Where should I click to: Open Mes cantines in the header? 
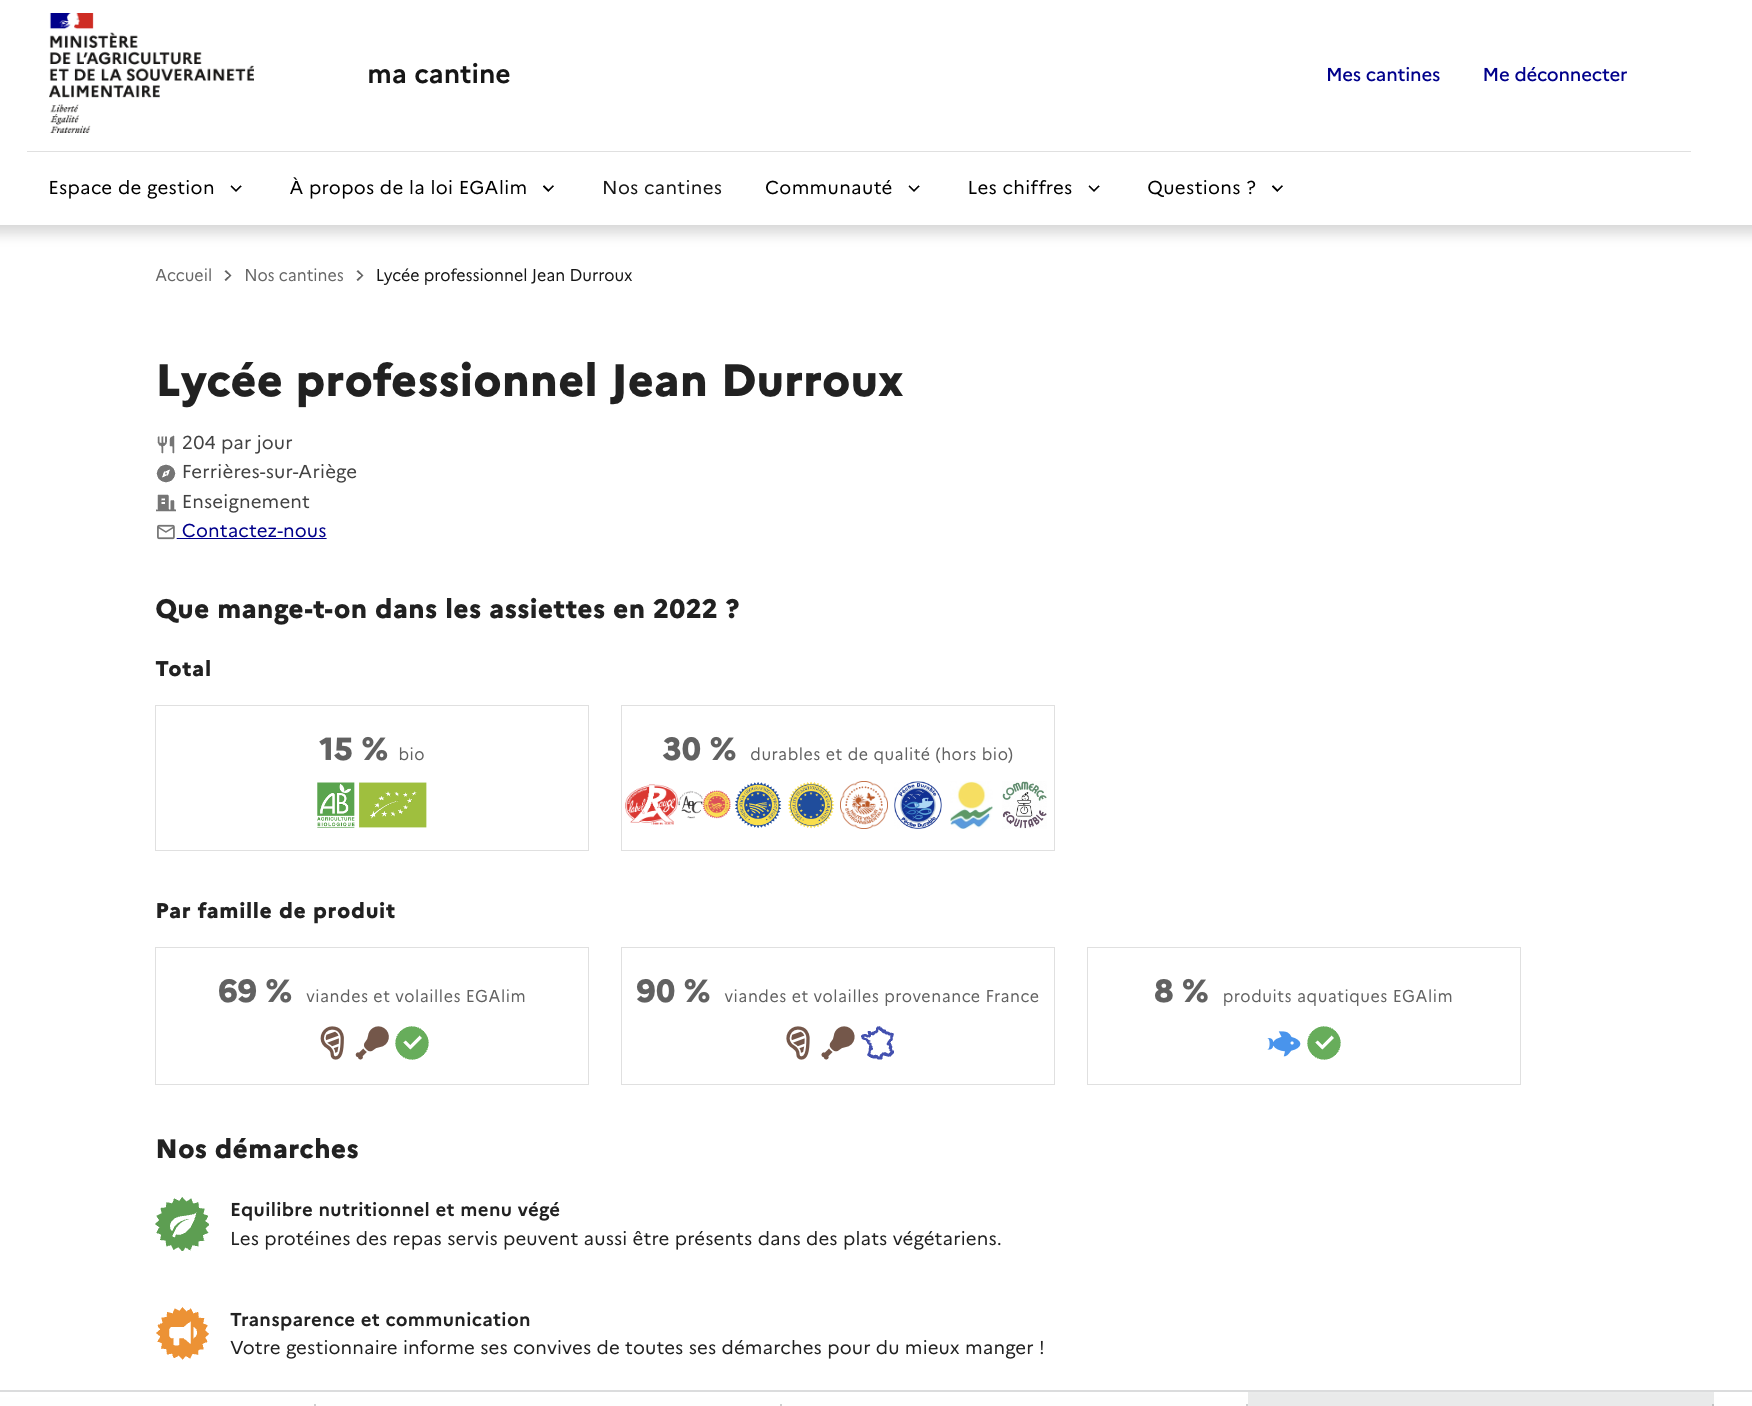pyautogui.click(x=1383, y=75)
